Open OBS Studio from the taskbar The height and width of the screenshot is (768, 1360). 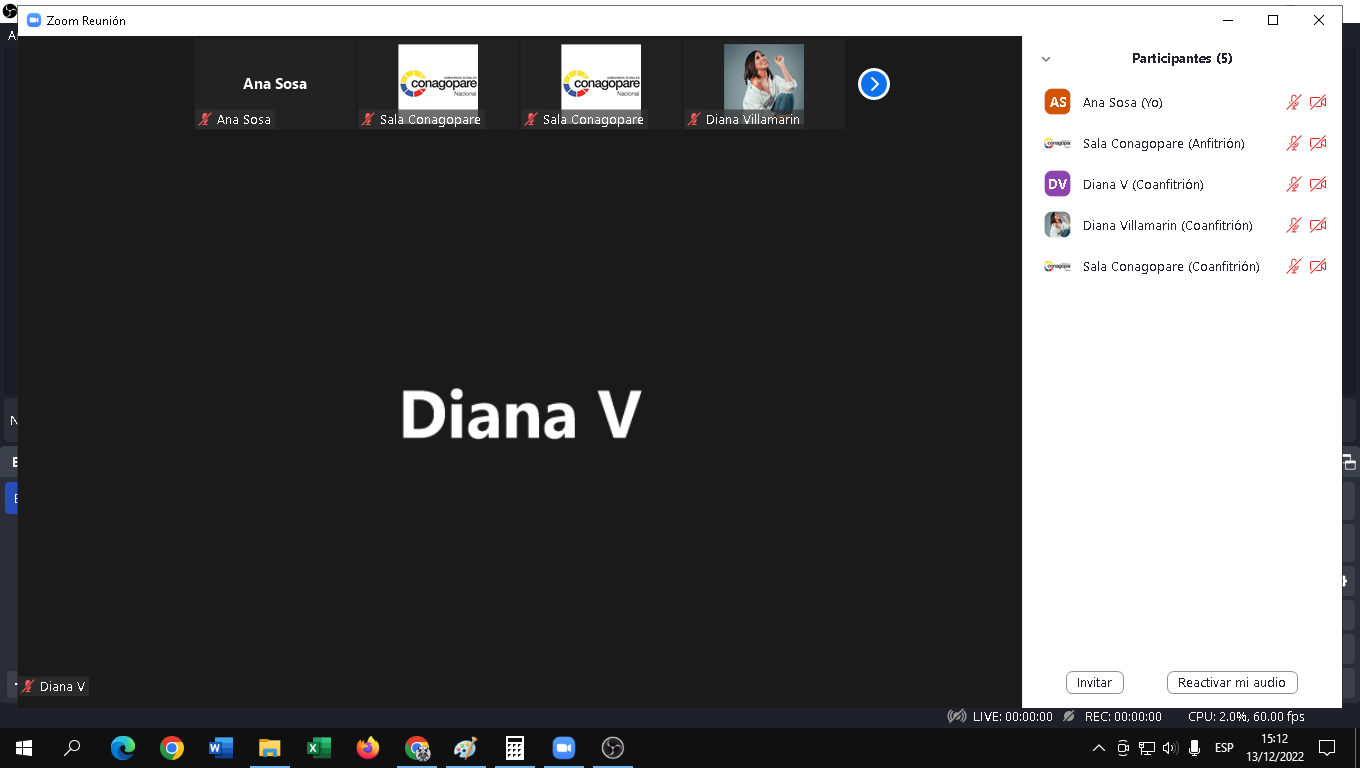(x=613, y=748)
